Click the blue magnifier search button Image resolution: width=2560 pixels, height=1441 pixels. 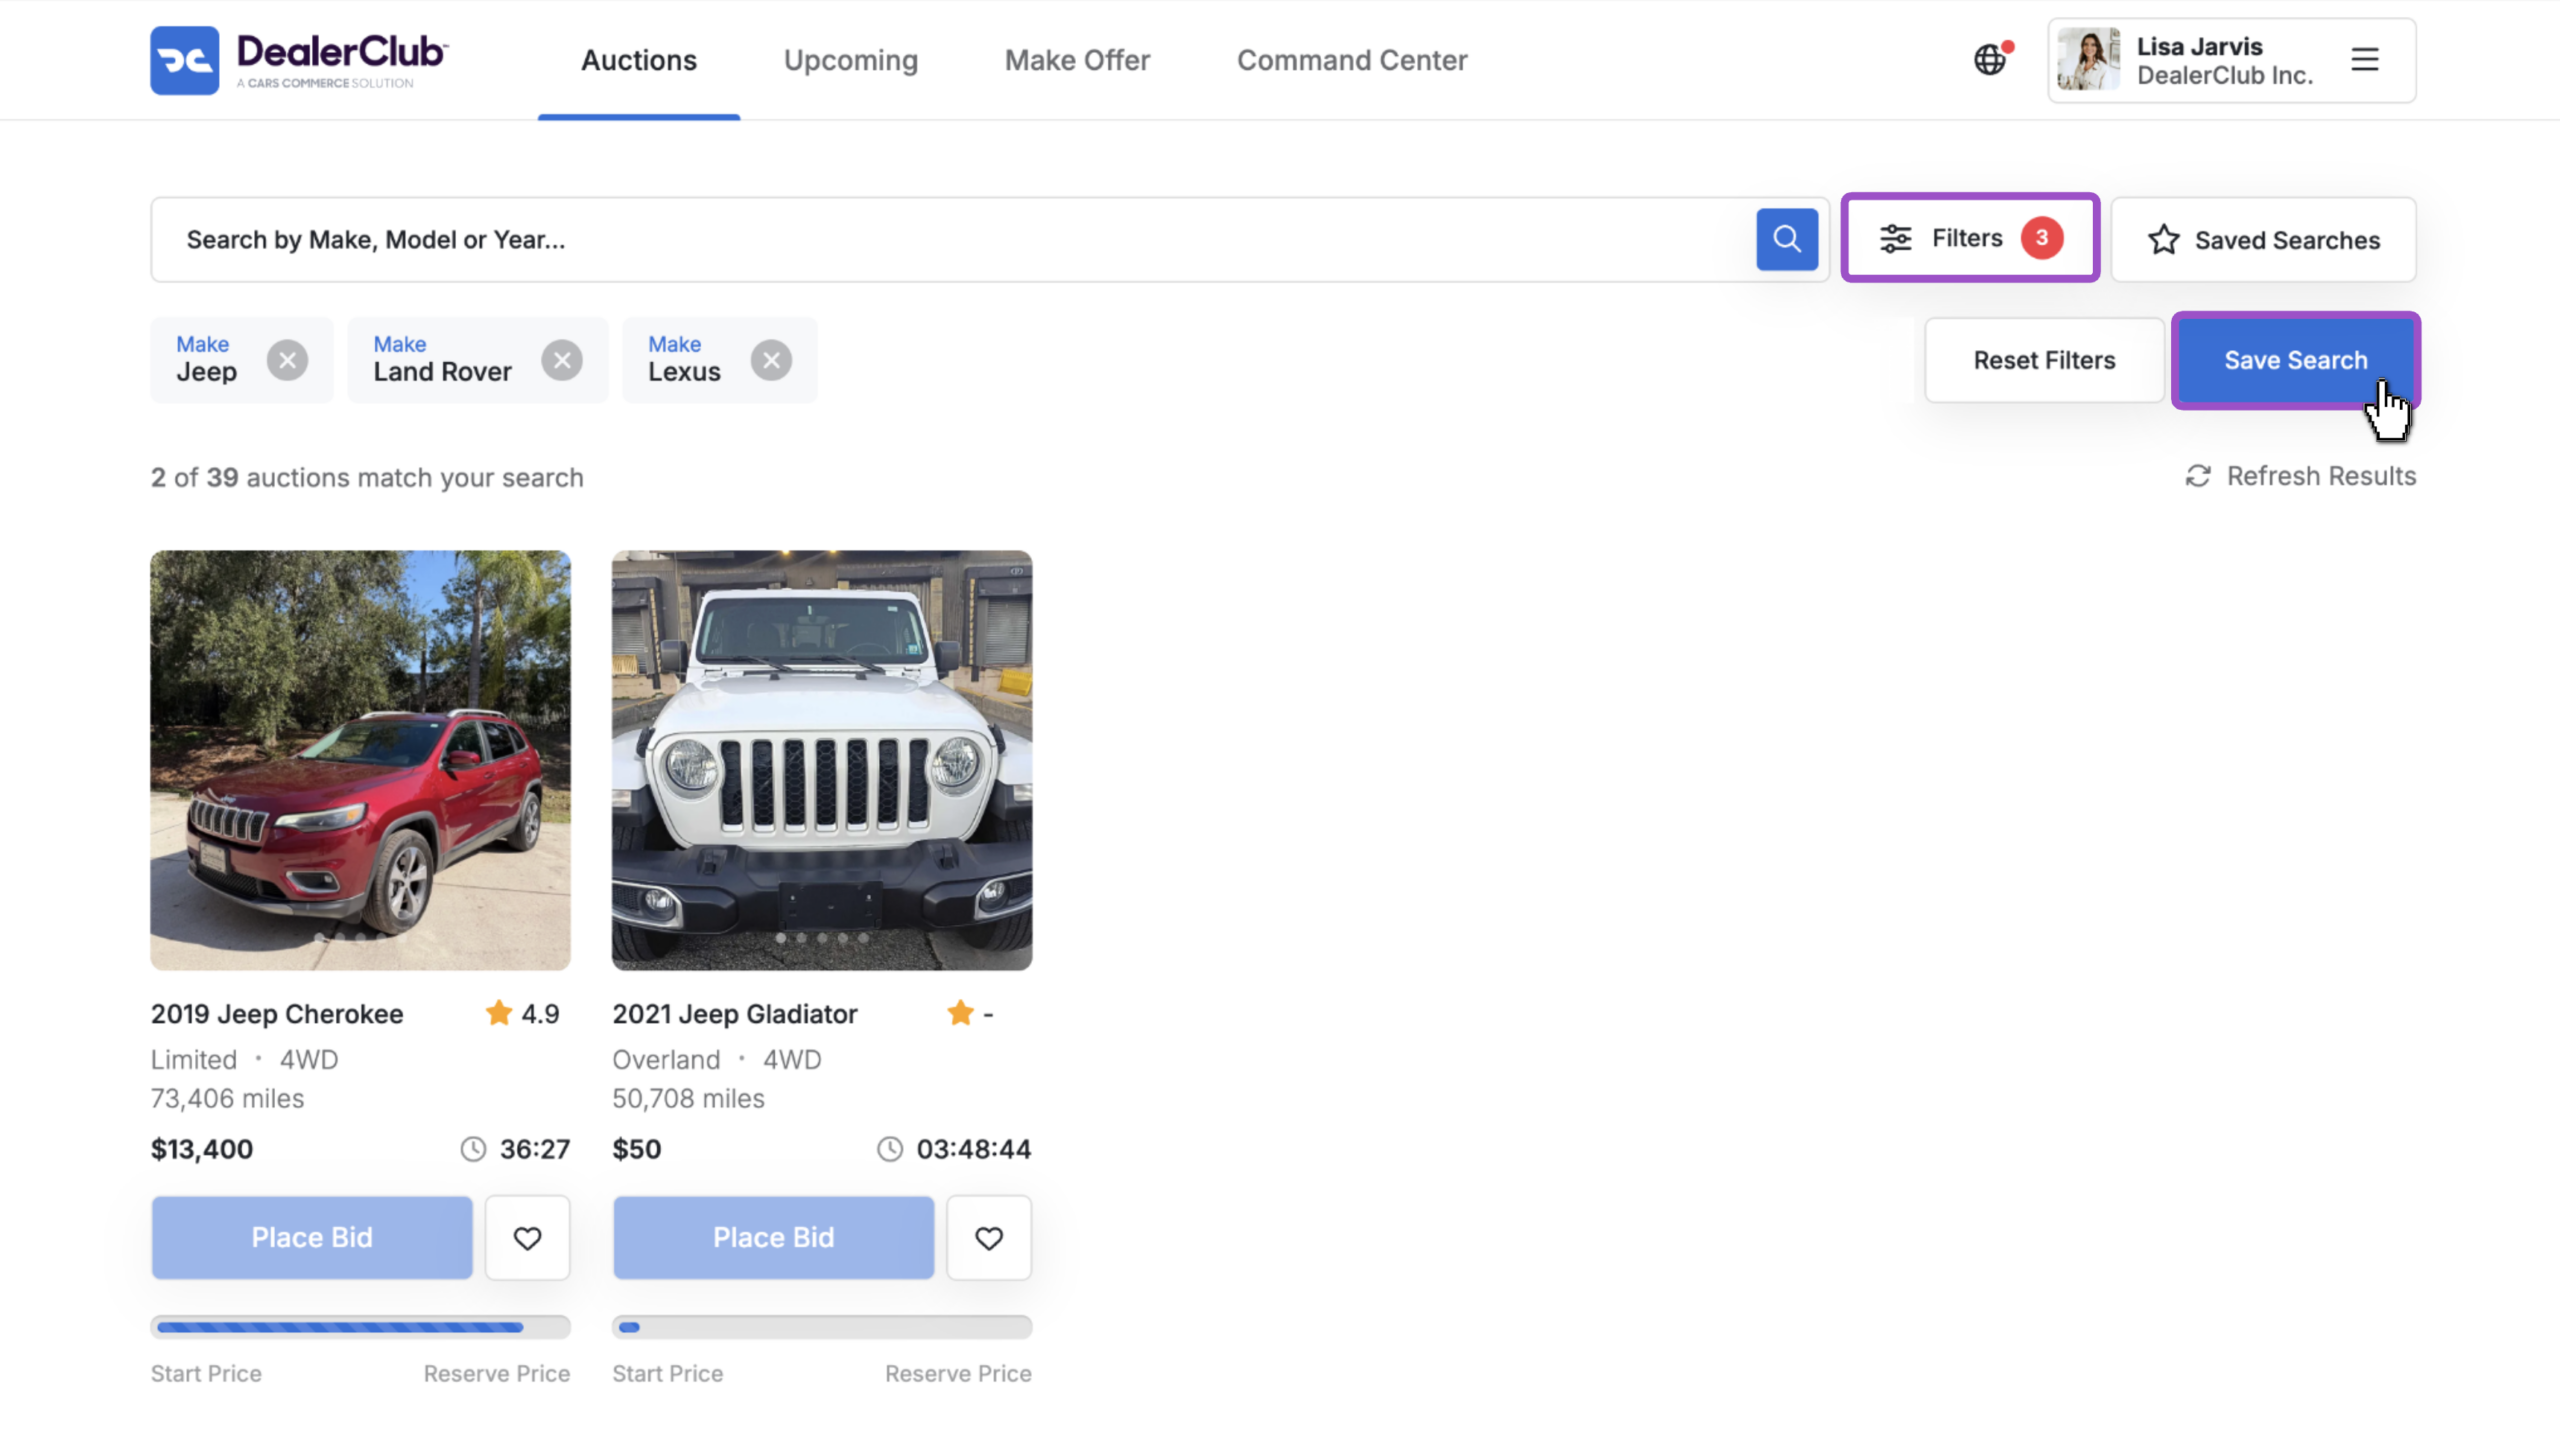[x=1786, y=239]
